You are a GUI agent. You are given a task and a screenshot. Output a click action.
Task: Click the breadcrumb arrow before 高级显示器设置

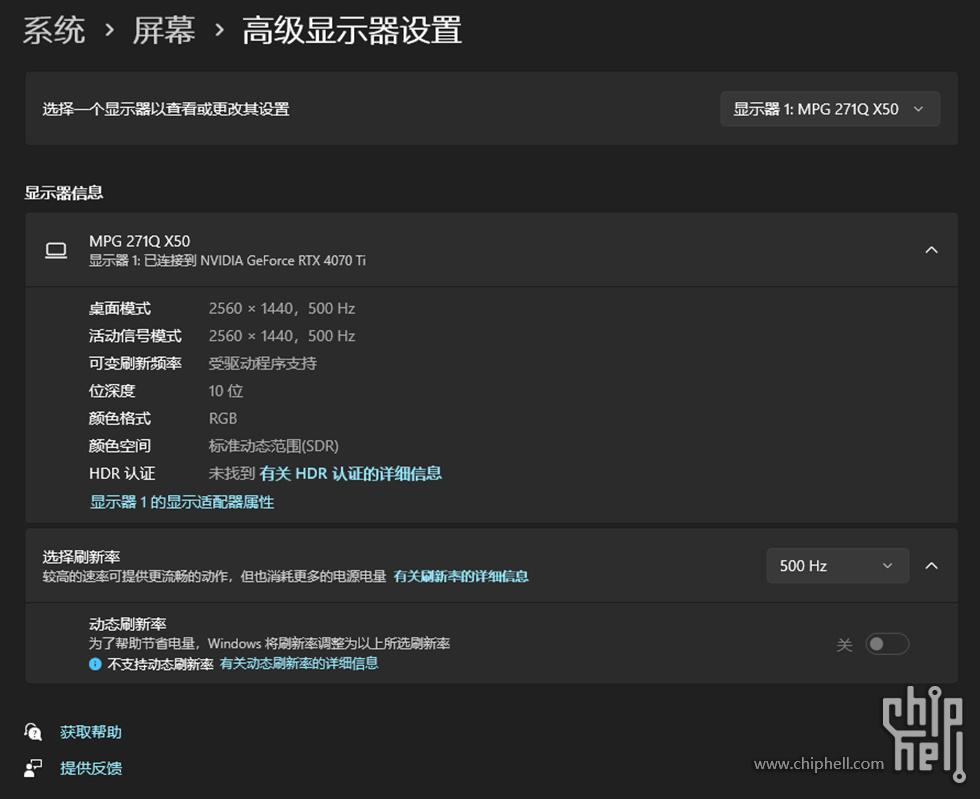point(219,31)
